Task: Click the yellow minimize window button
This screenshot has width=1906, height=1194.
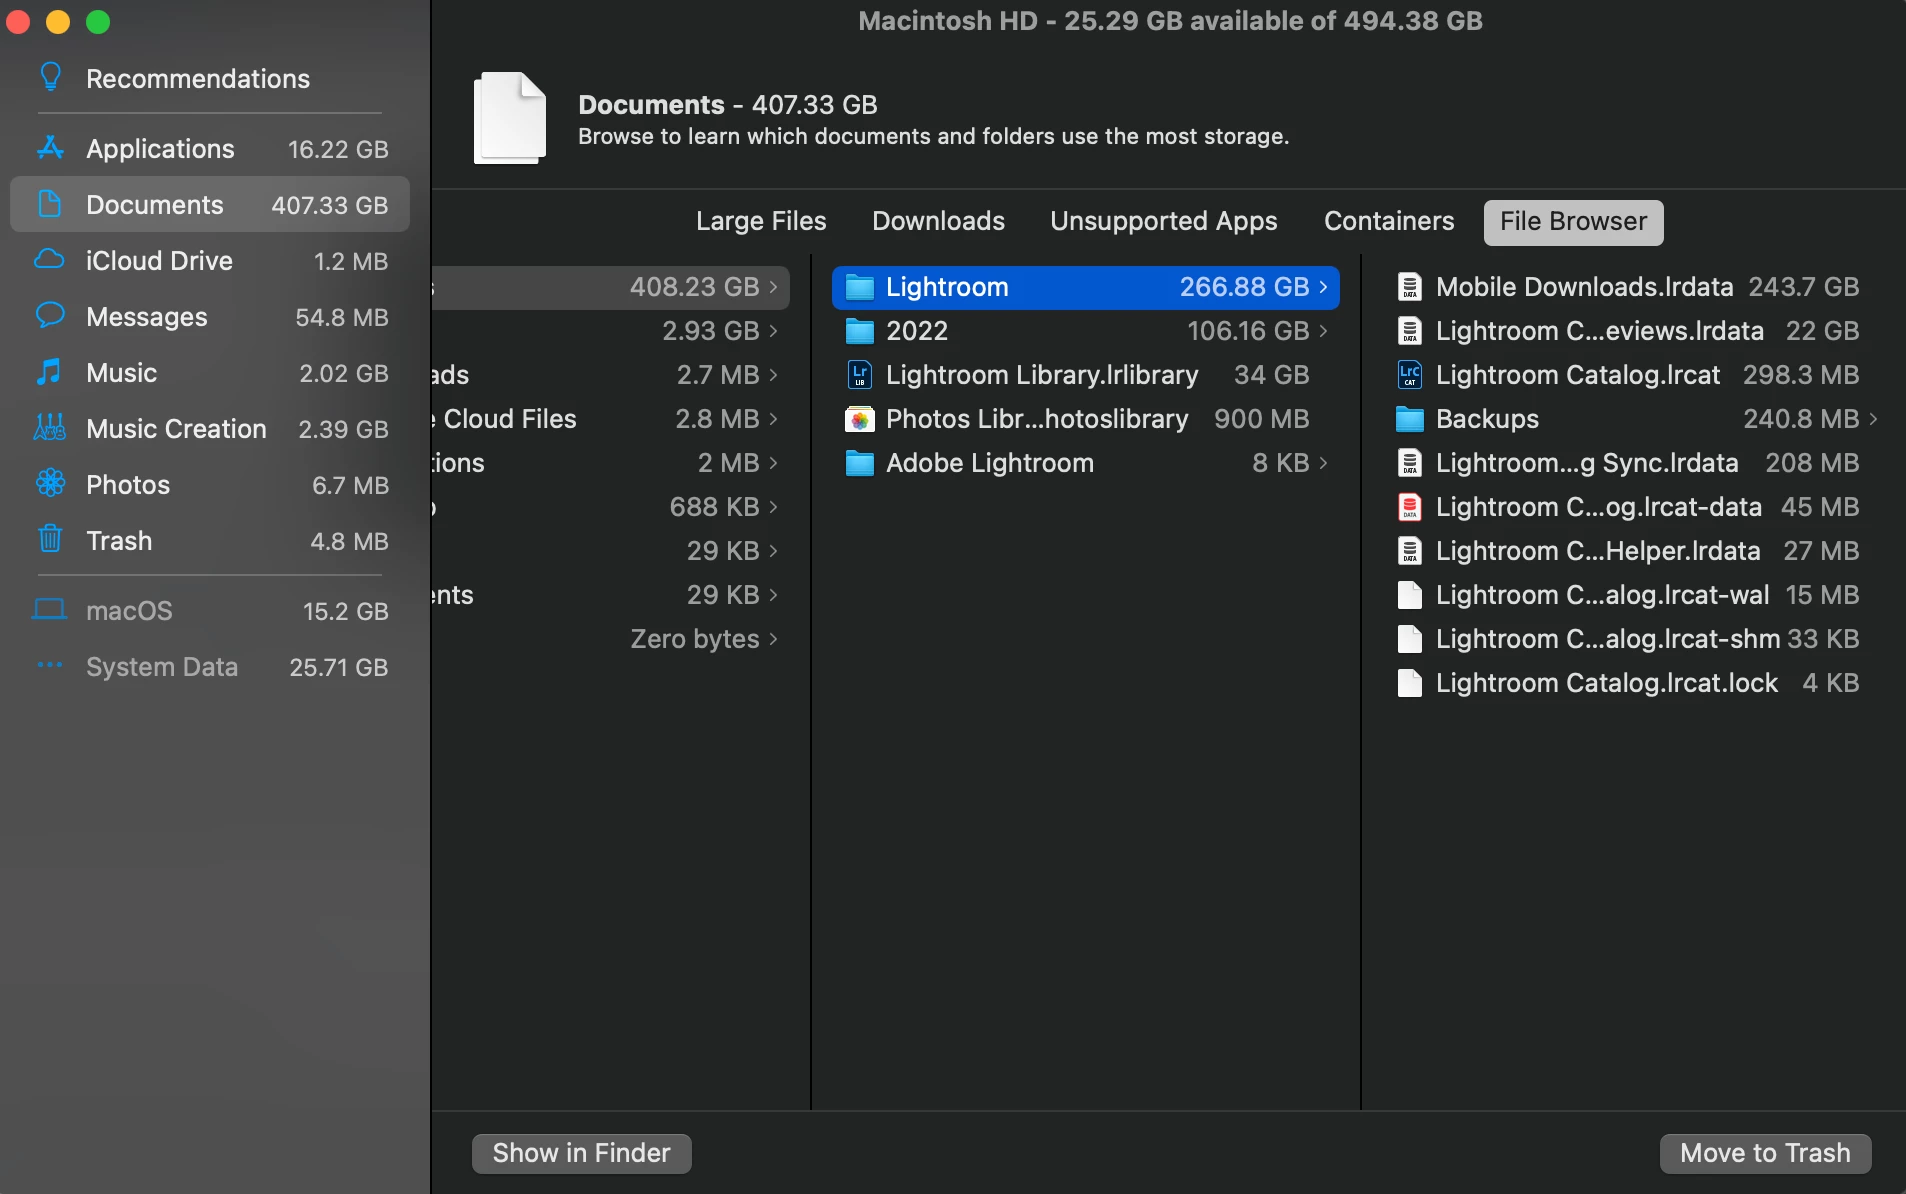Action: [x=58, y=22]
